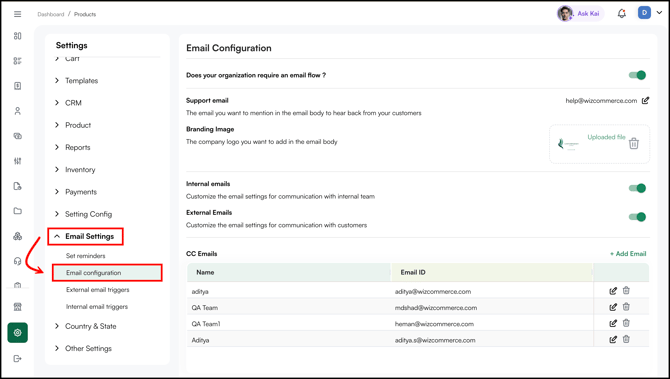Click the Uploaded file link

pos(606,137)
